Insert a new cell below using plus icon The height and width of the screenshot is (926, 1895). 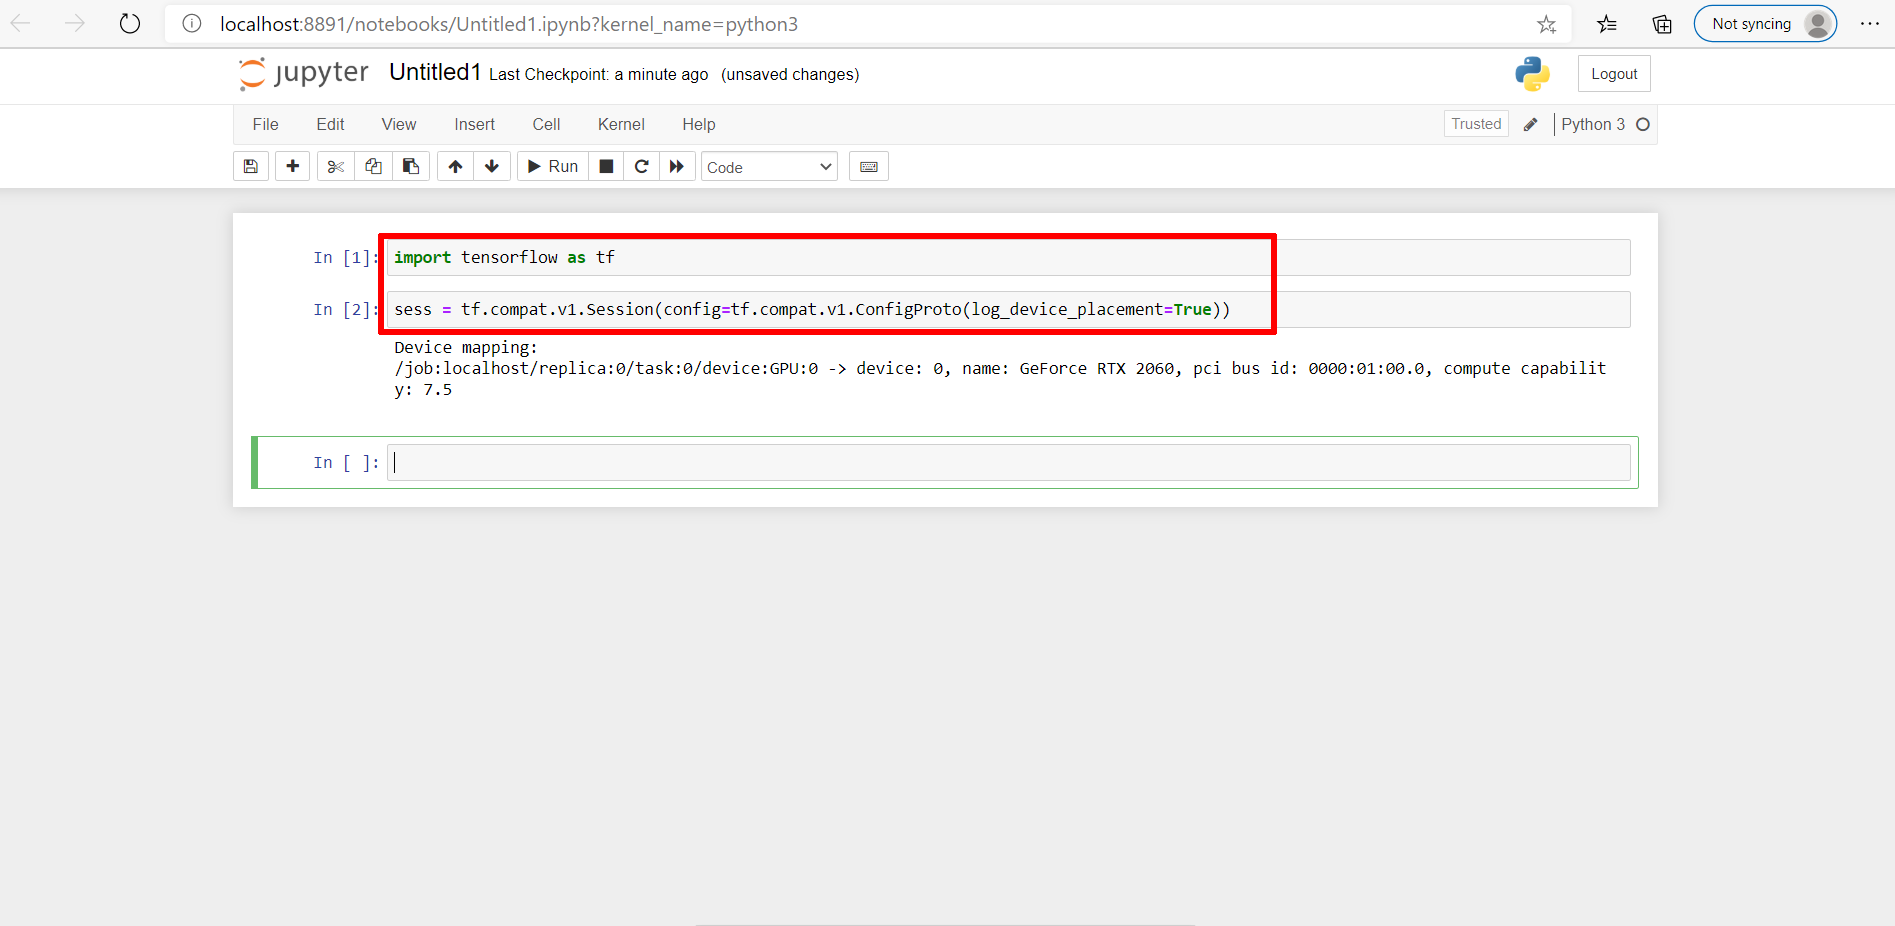292,166
